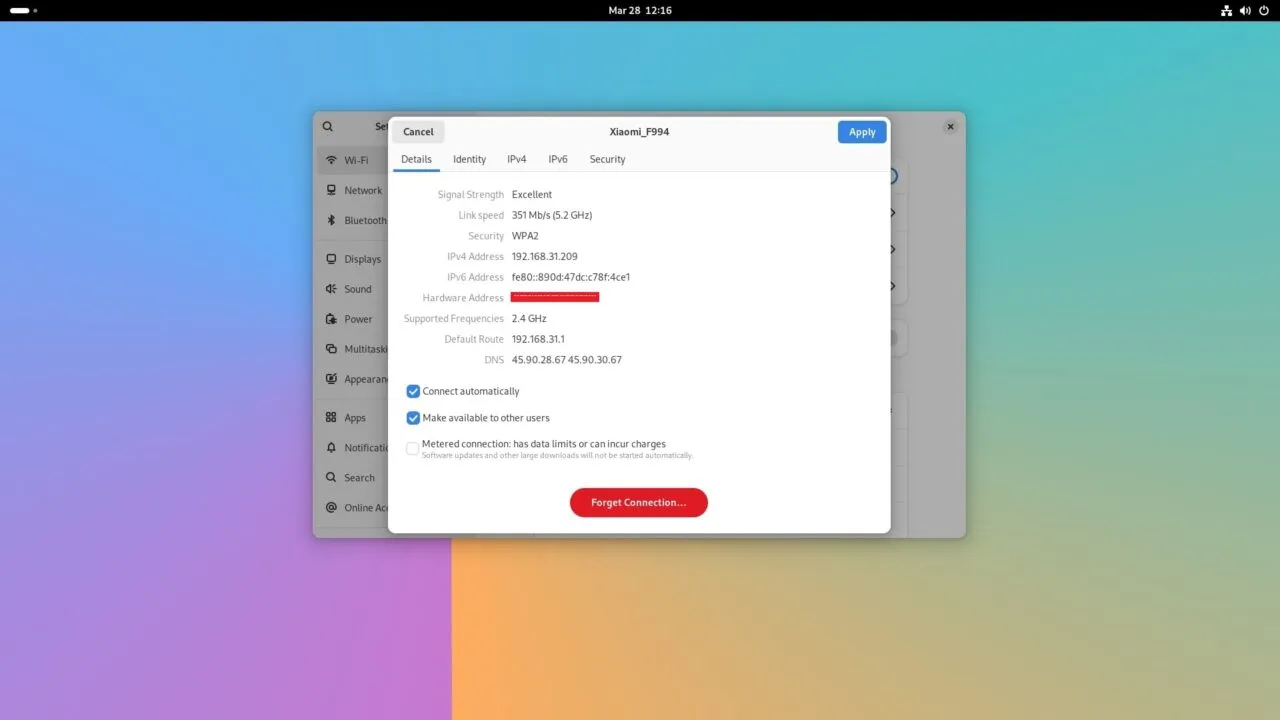Disable Make available to other users
This screenshot has width=1280, height=720.
point(413,418)
